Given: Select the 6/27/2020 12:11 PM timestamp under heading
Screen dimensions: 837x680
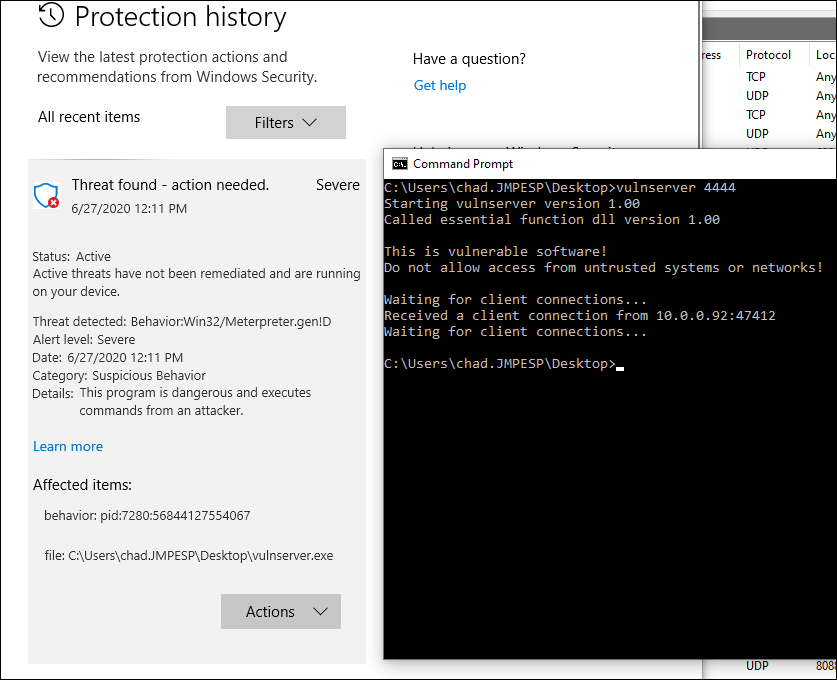Looking at the screenshot, I should [129, 209].
